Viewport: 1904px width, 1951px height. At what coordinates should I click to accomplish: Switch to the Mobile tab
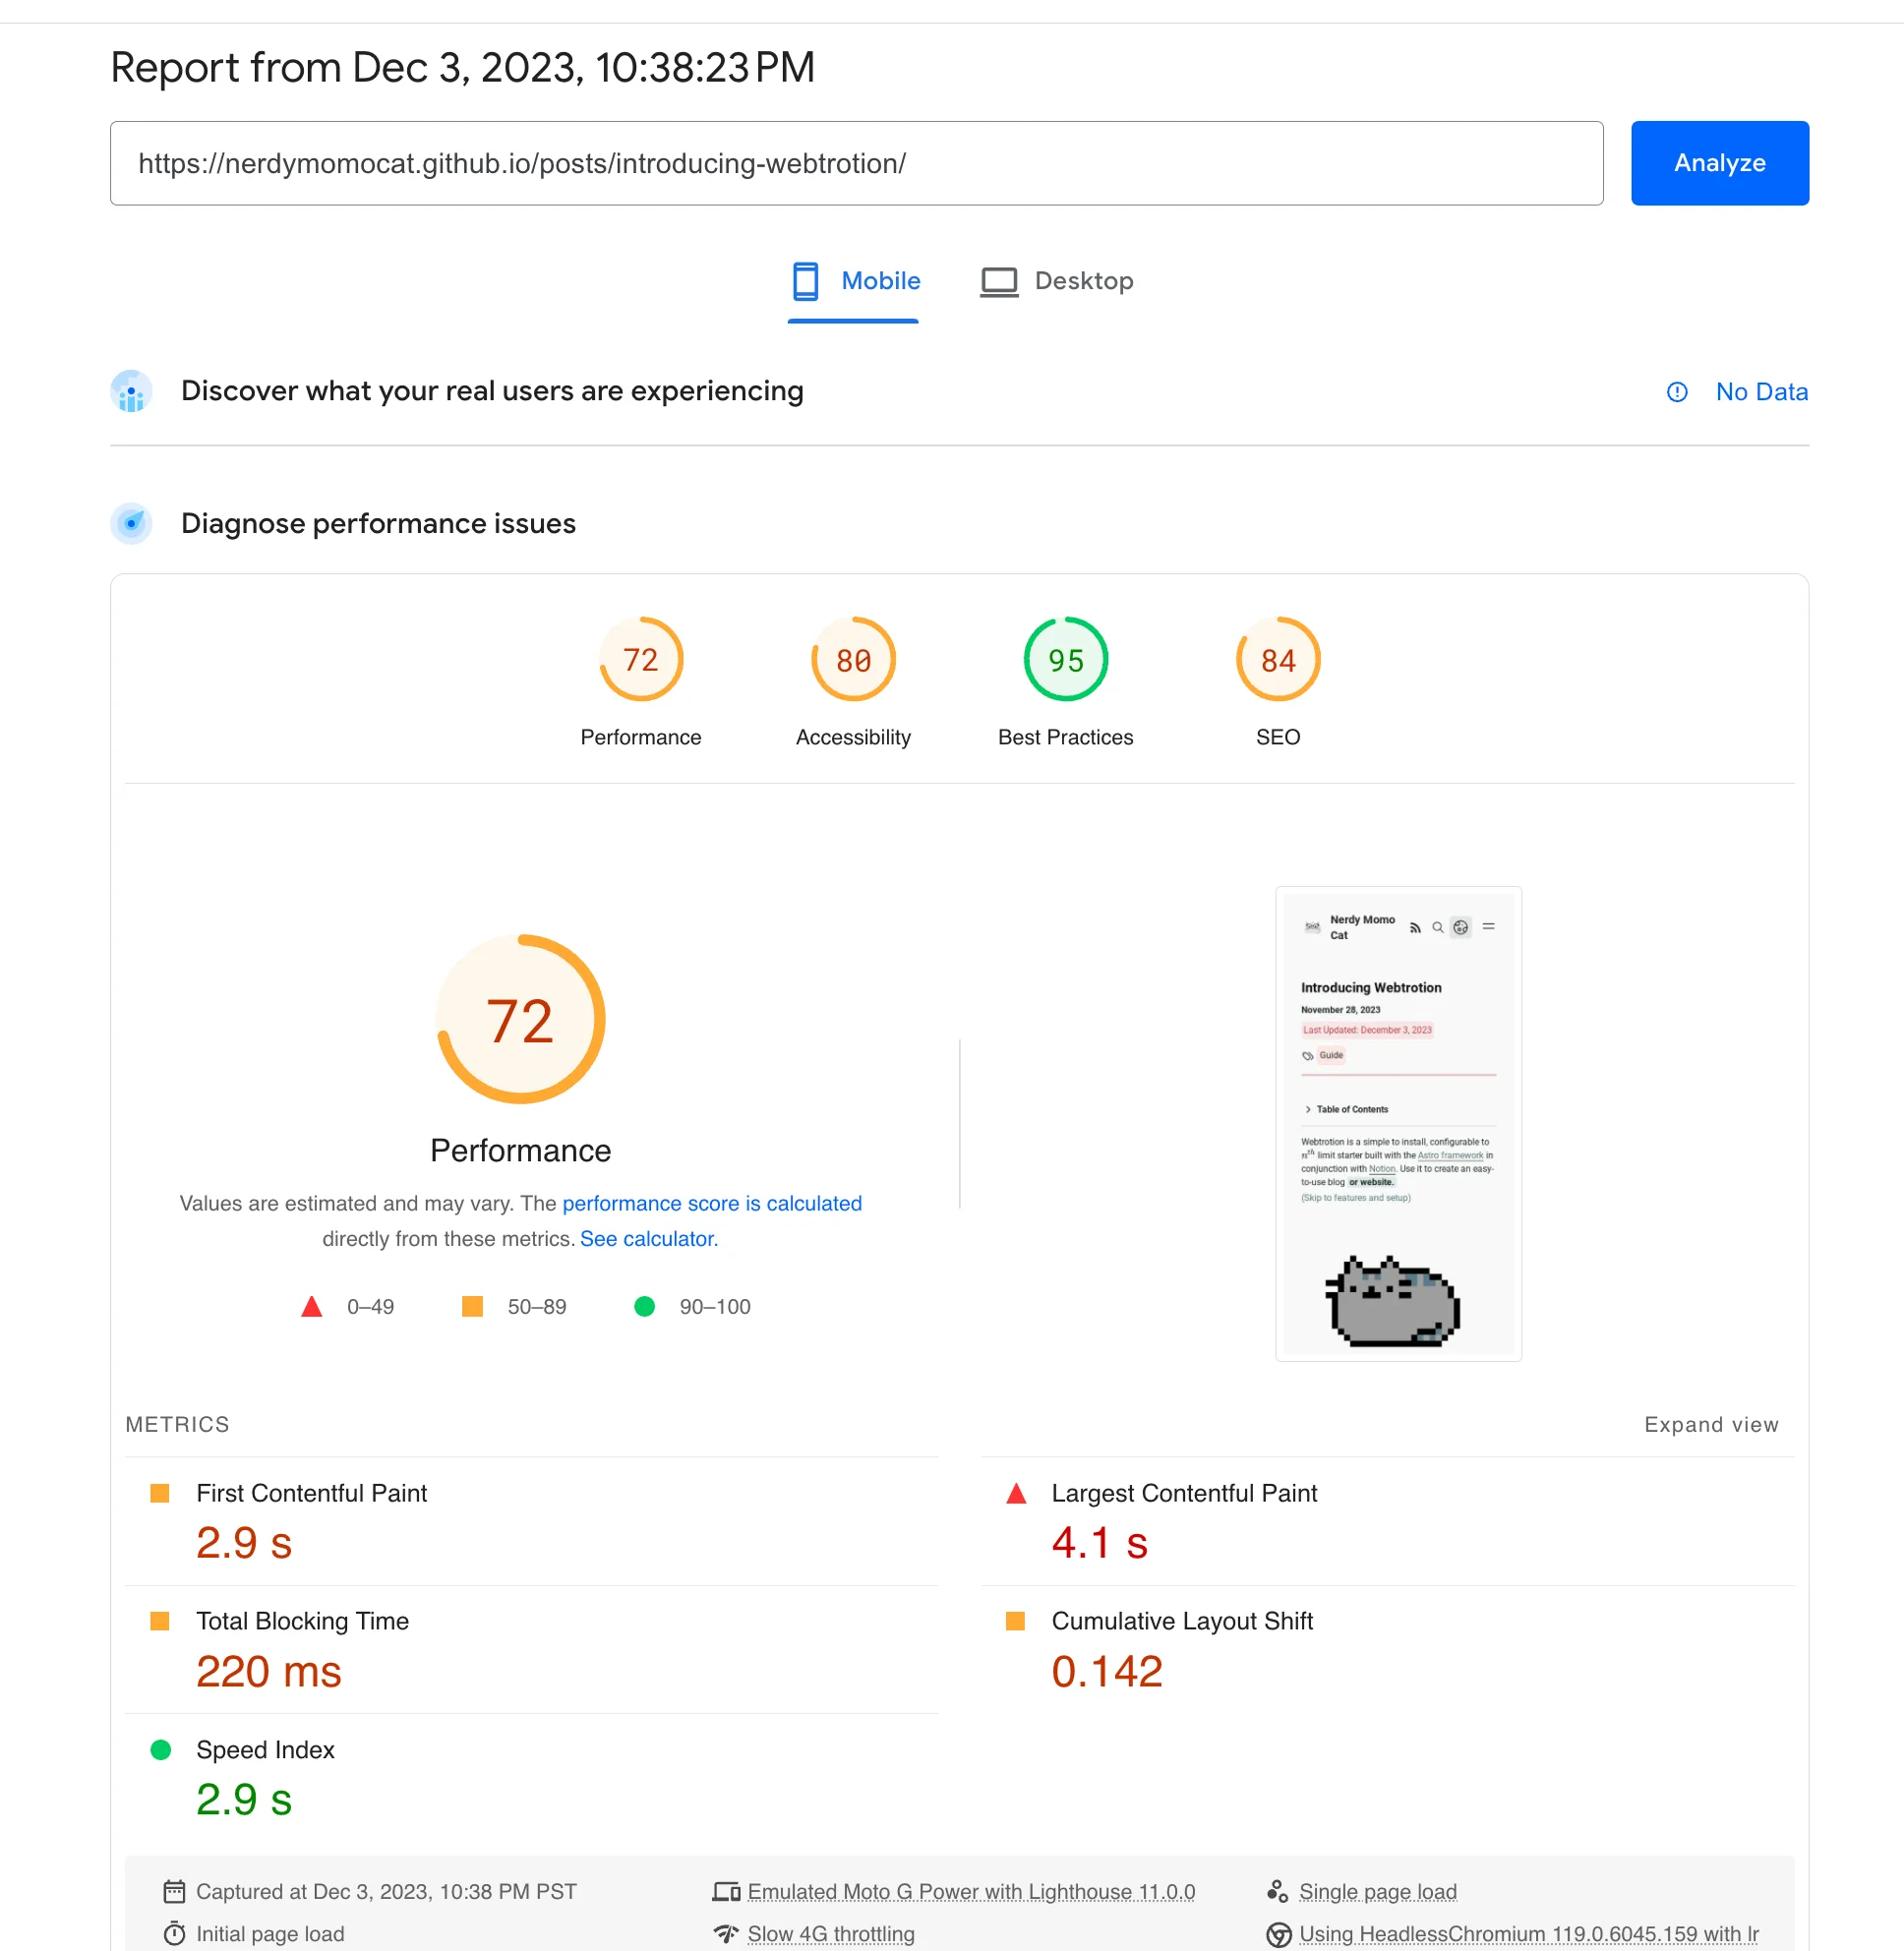[855, 281]
